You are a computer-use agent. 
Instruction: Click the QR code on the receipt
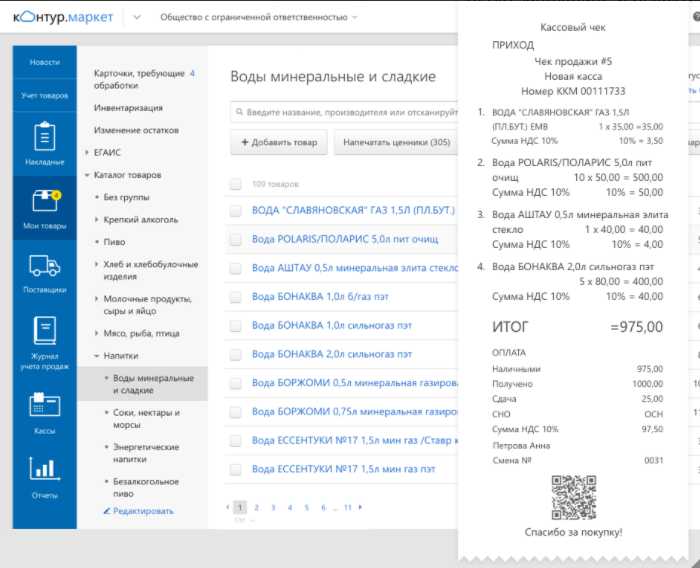[574, 497]
